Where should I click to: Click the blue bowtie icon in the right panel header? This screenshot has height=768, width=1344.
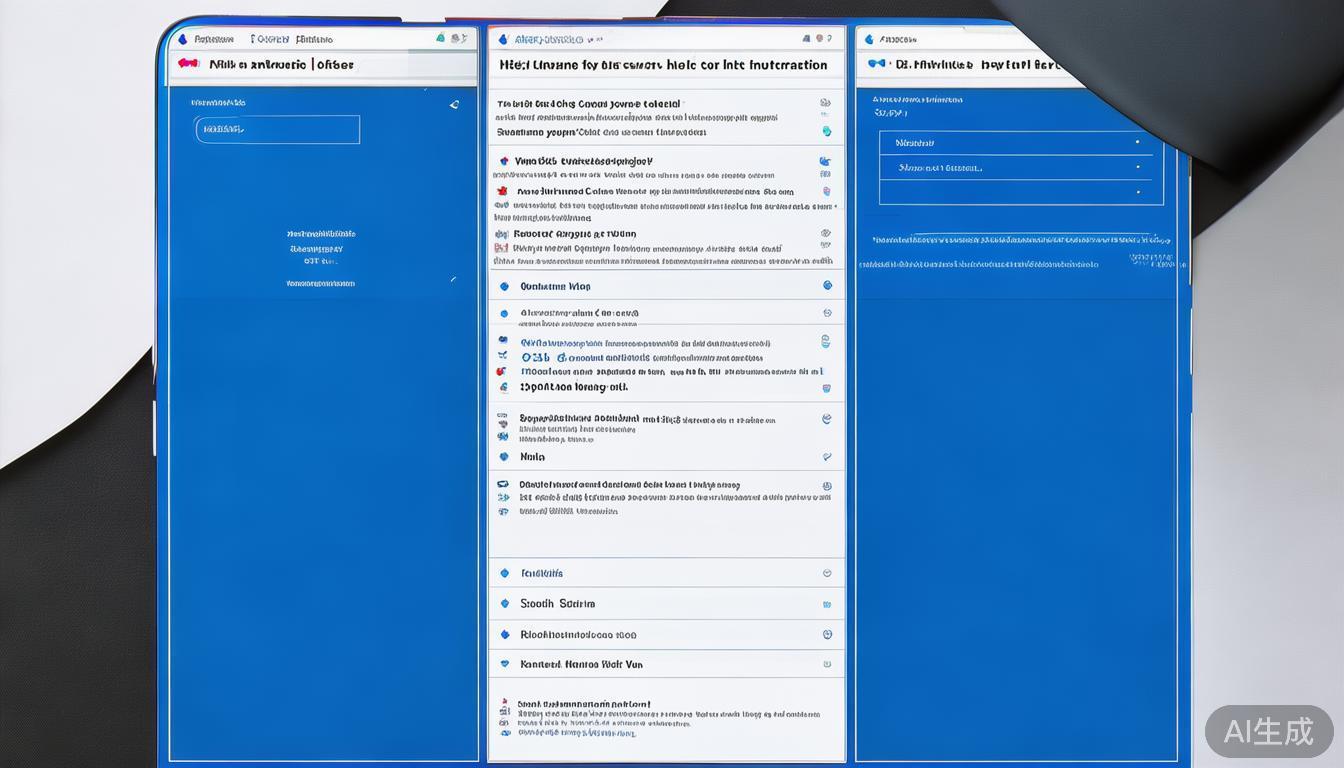pos(876,64)
